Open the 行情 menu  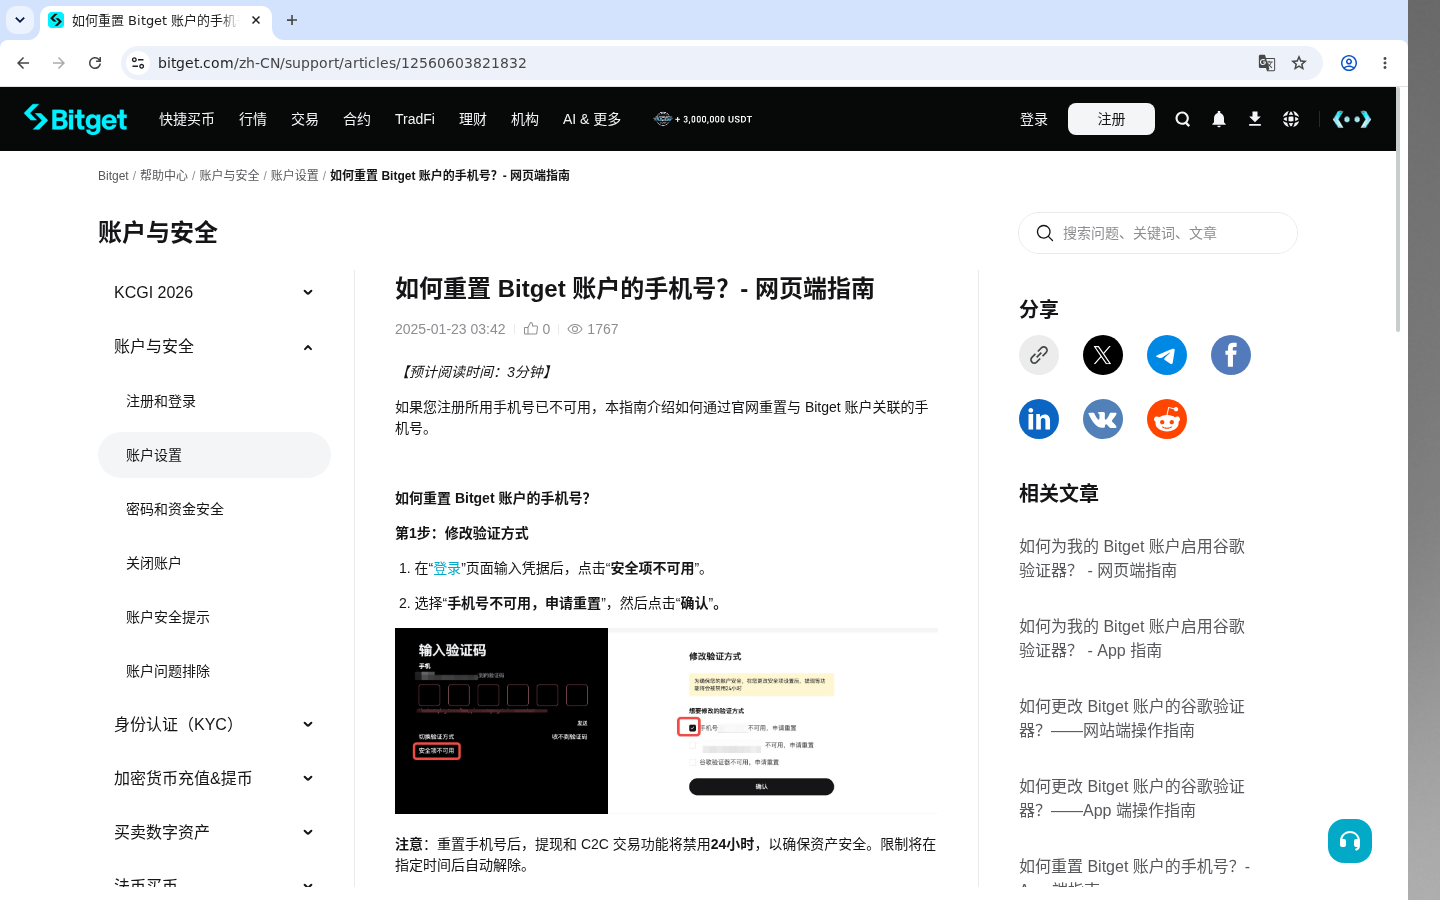[253, 119]
